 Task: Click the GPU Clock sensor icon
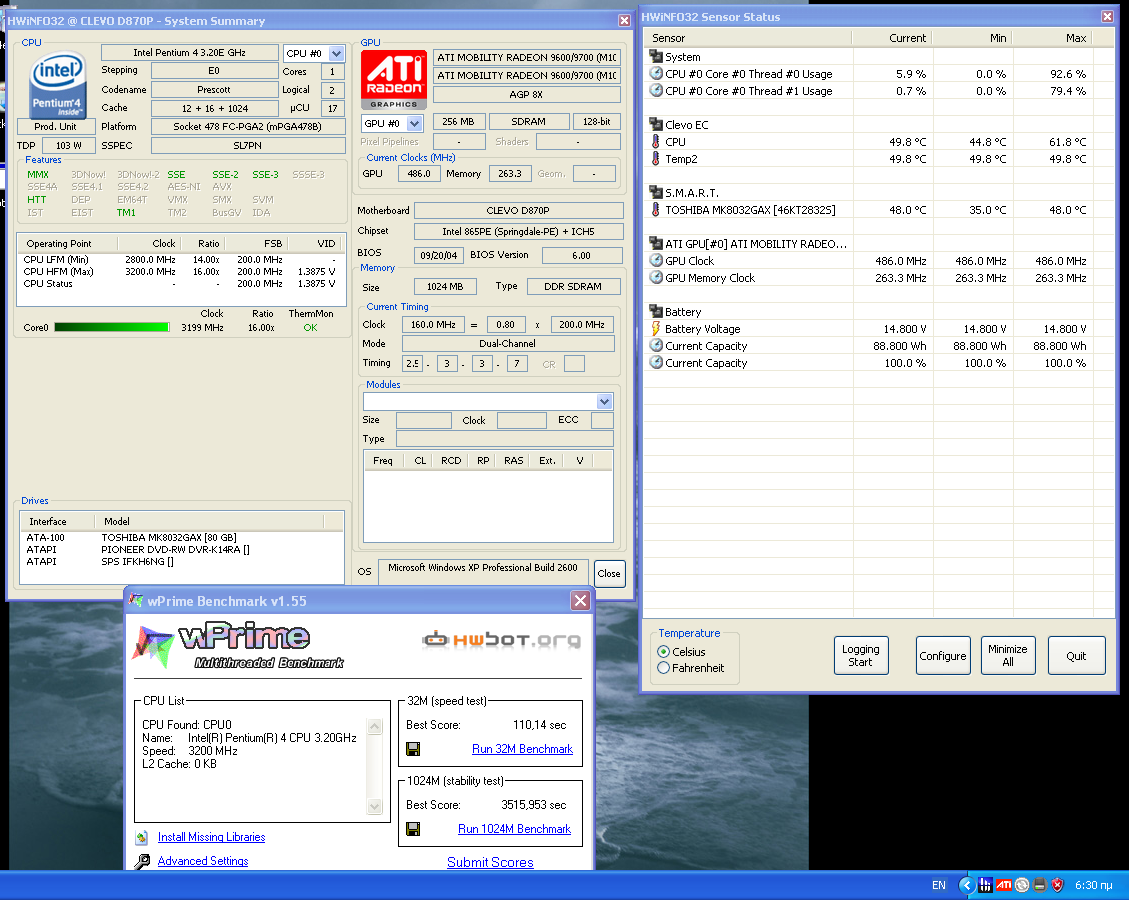coord(656,261)
